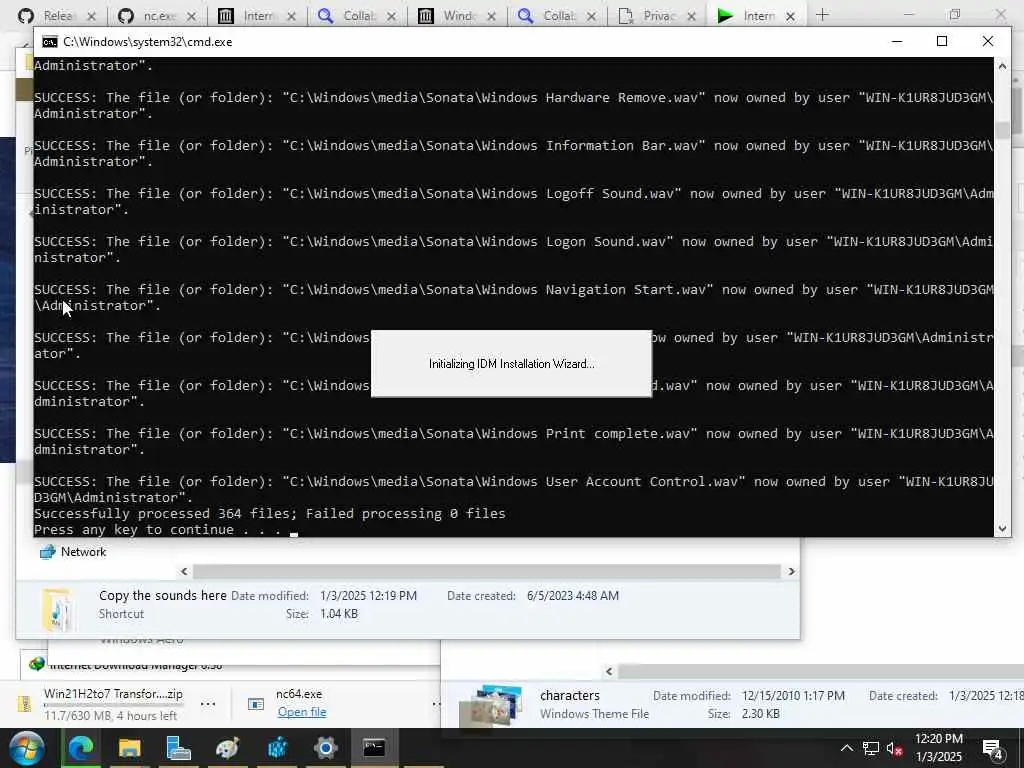This screenshot has width=1024, height=768.
Task: Click the nc64.exe download file icon
Action: (255, 704)
